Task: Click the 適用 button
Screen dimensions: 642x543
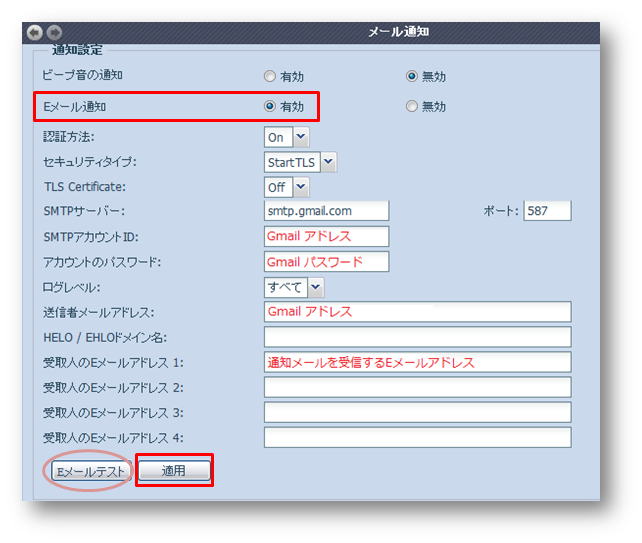Action: pos(174,471)
